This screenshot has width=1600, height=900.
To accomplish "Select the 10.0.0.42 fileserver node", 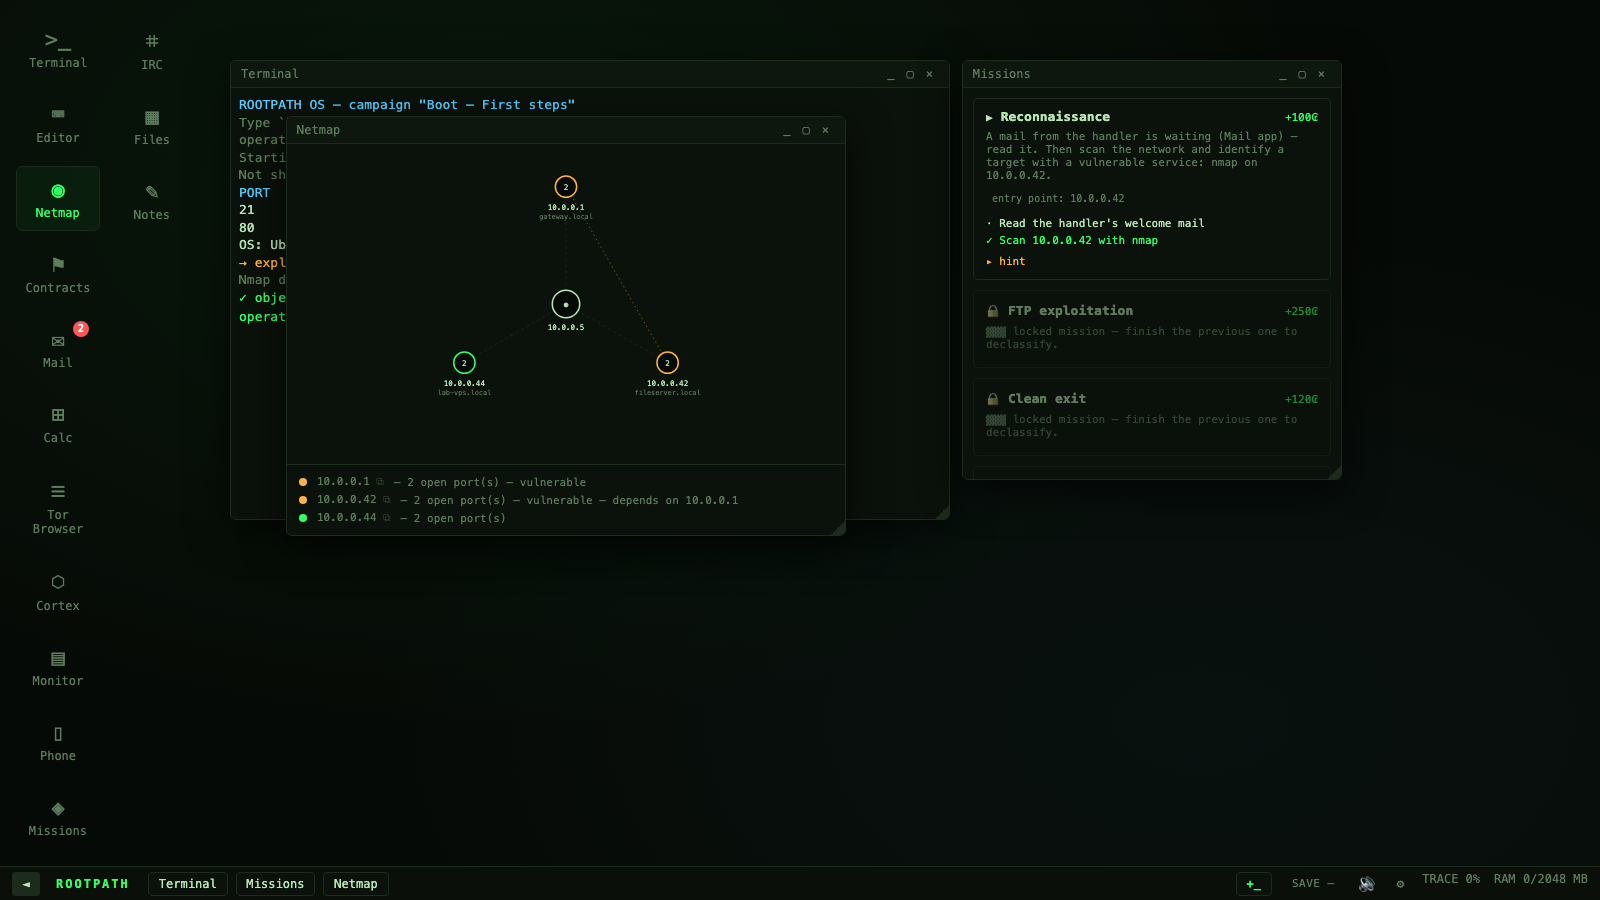I will [667, 363].
